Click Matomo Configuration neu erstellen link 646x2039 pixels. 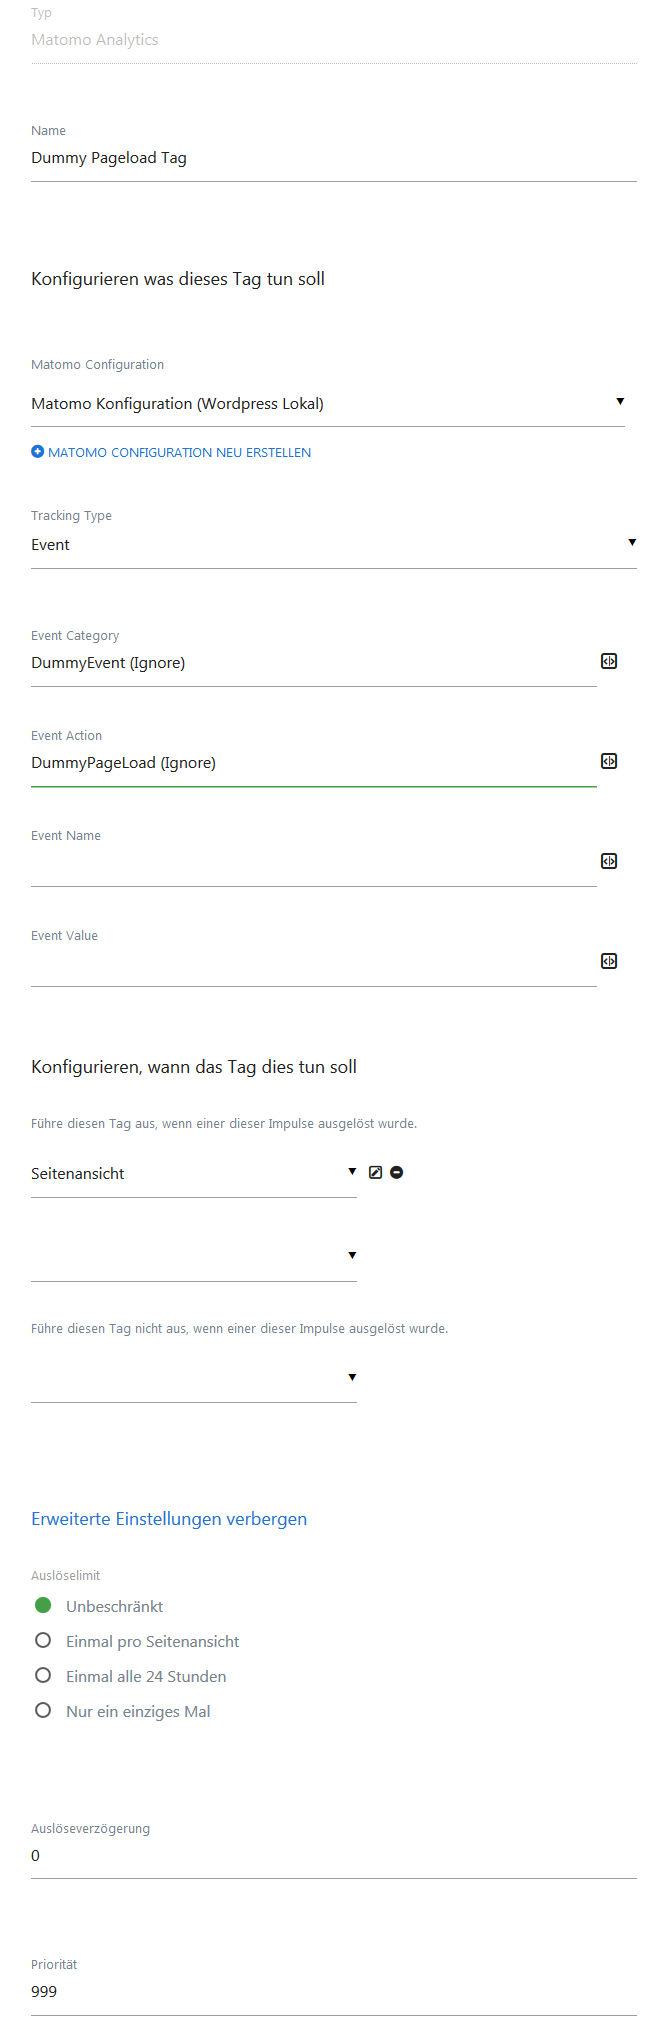point(179,453)
